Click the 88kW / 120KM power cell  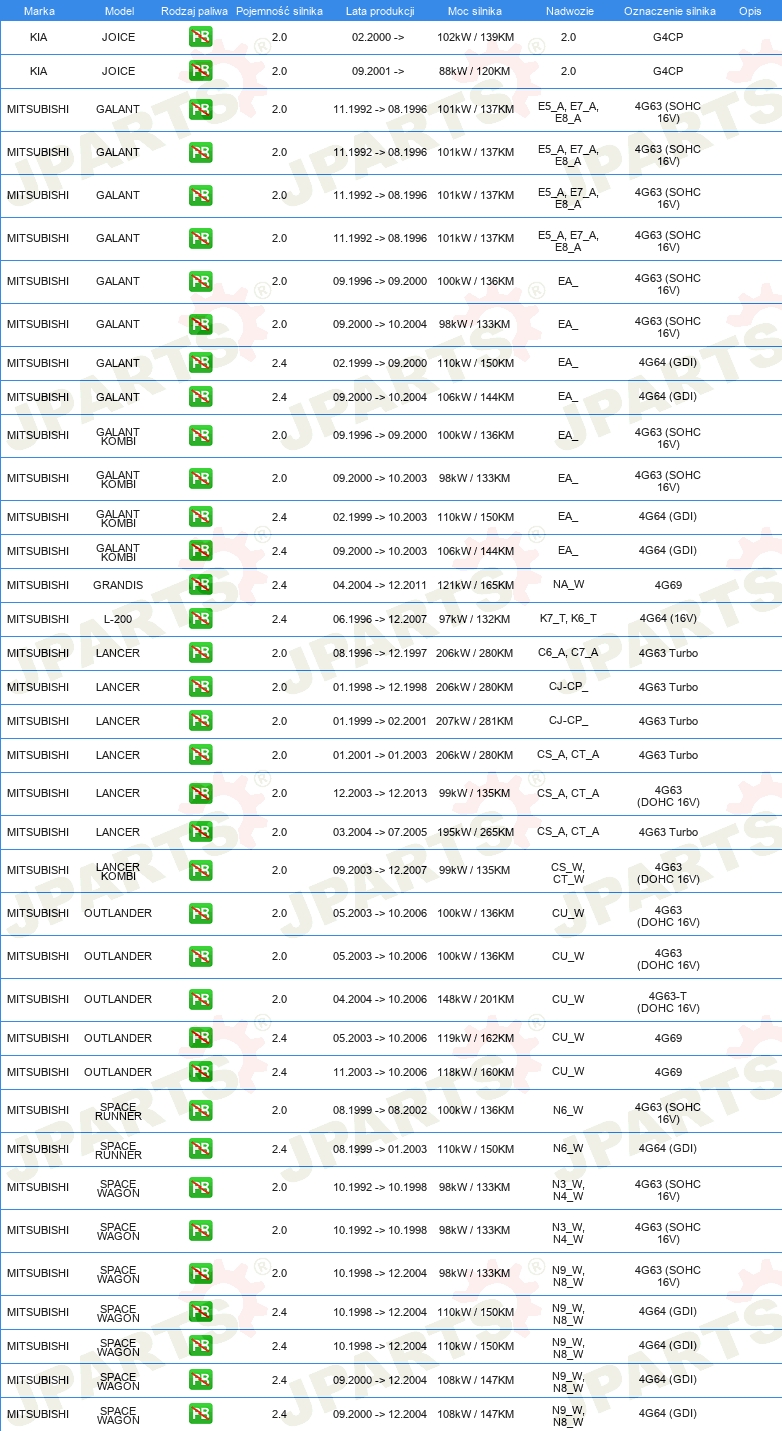tap(475, 71)
